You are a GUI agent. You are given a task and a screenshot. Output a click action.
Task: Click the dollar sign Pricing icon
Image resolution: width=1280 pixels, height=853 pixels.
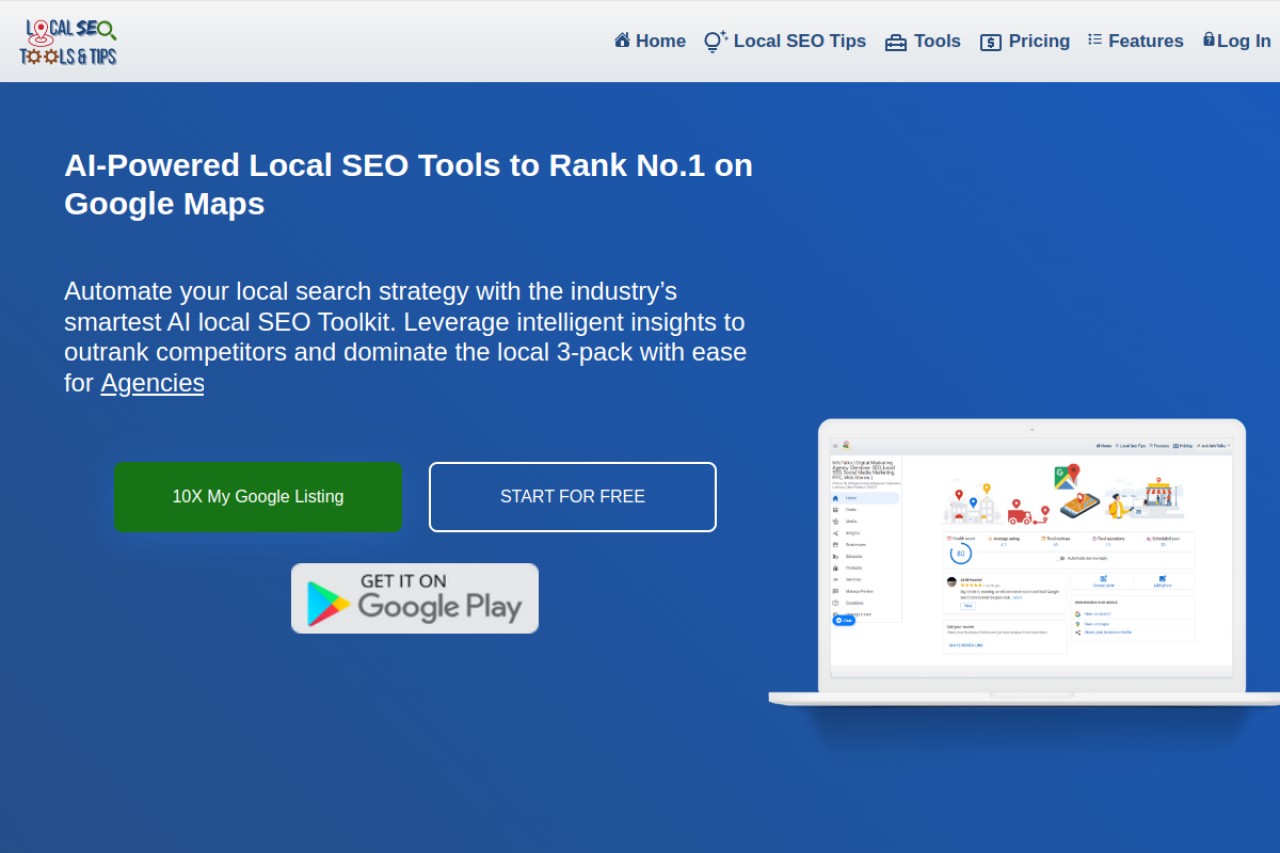pyautogui.click(x=991, y=42)
